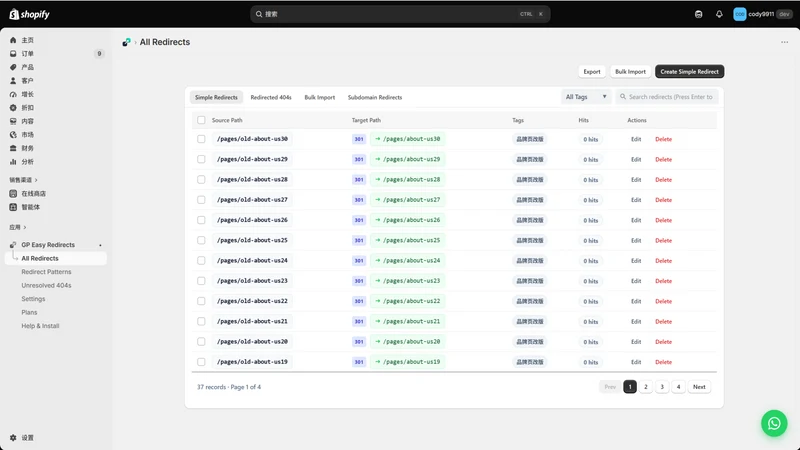Check the select-all header checkbox
The width and height of the screenshot is (800, 450).
coord(201,120)
